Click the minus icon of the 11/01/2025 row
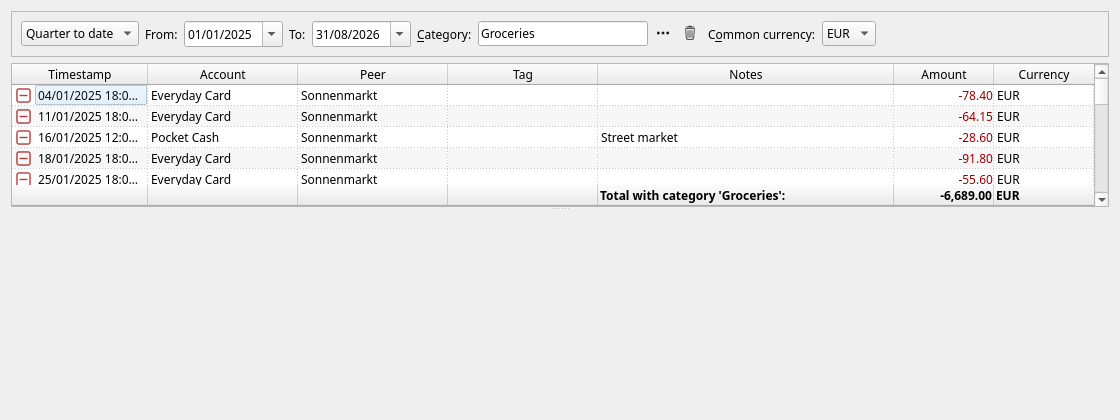Screen dimensions: 1120x420 (x=24, y=116)
